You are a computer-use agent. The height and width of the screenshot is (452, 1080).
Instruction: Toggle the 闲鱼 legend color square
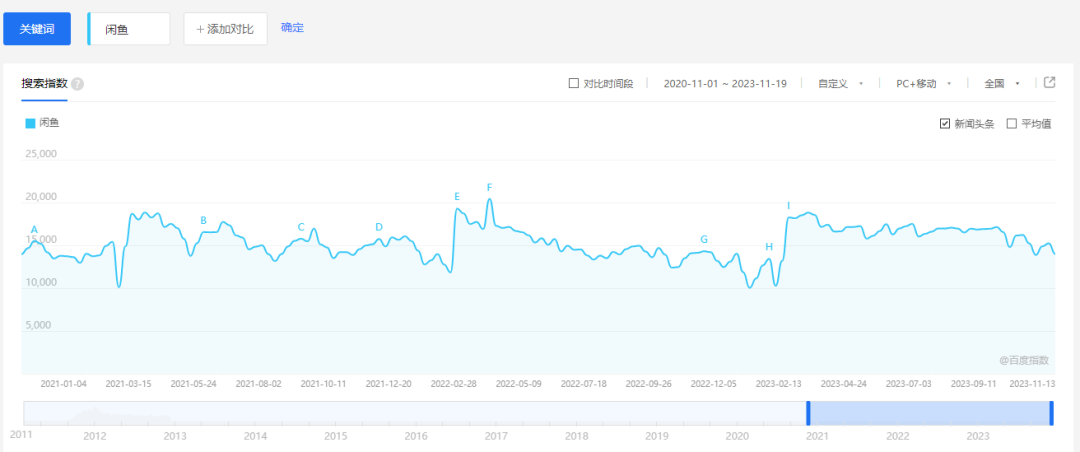pyautogui.click(x=30, y=123)
